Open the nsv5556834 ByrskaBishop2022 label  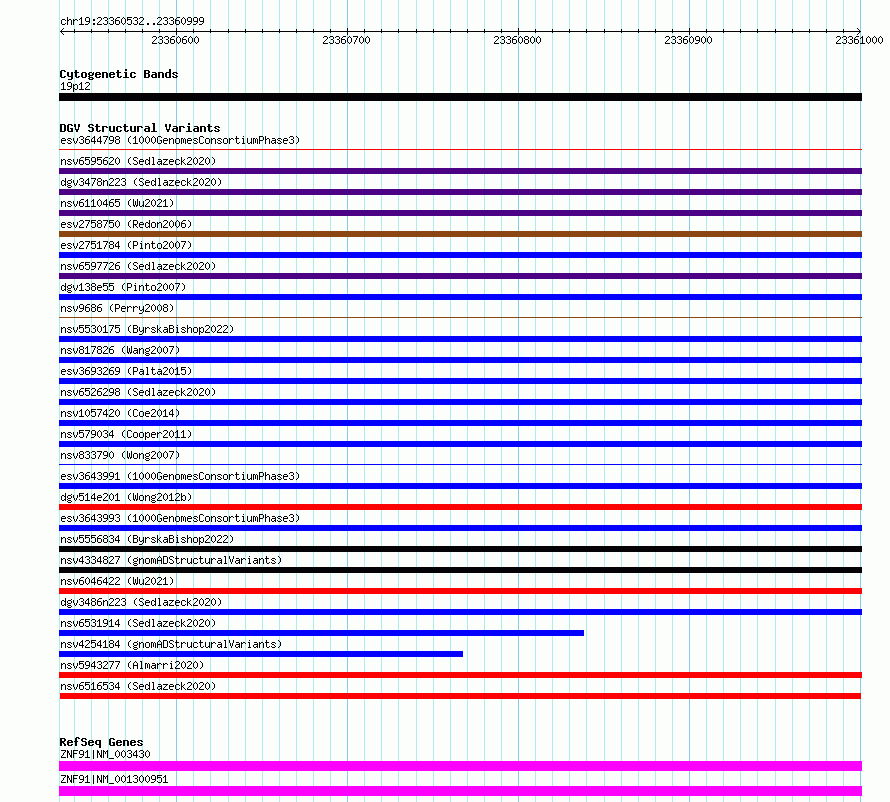point(147,539)
